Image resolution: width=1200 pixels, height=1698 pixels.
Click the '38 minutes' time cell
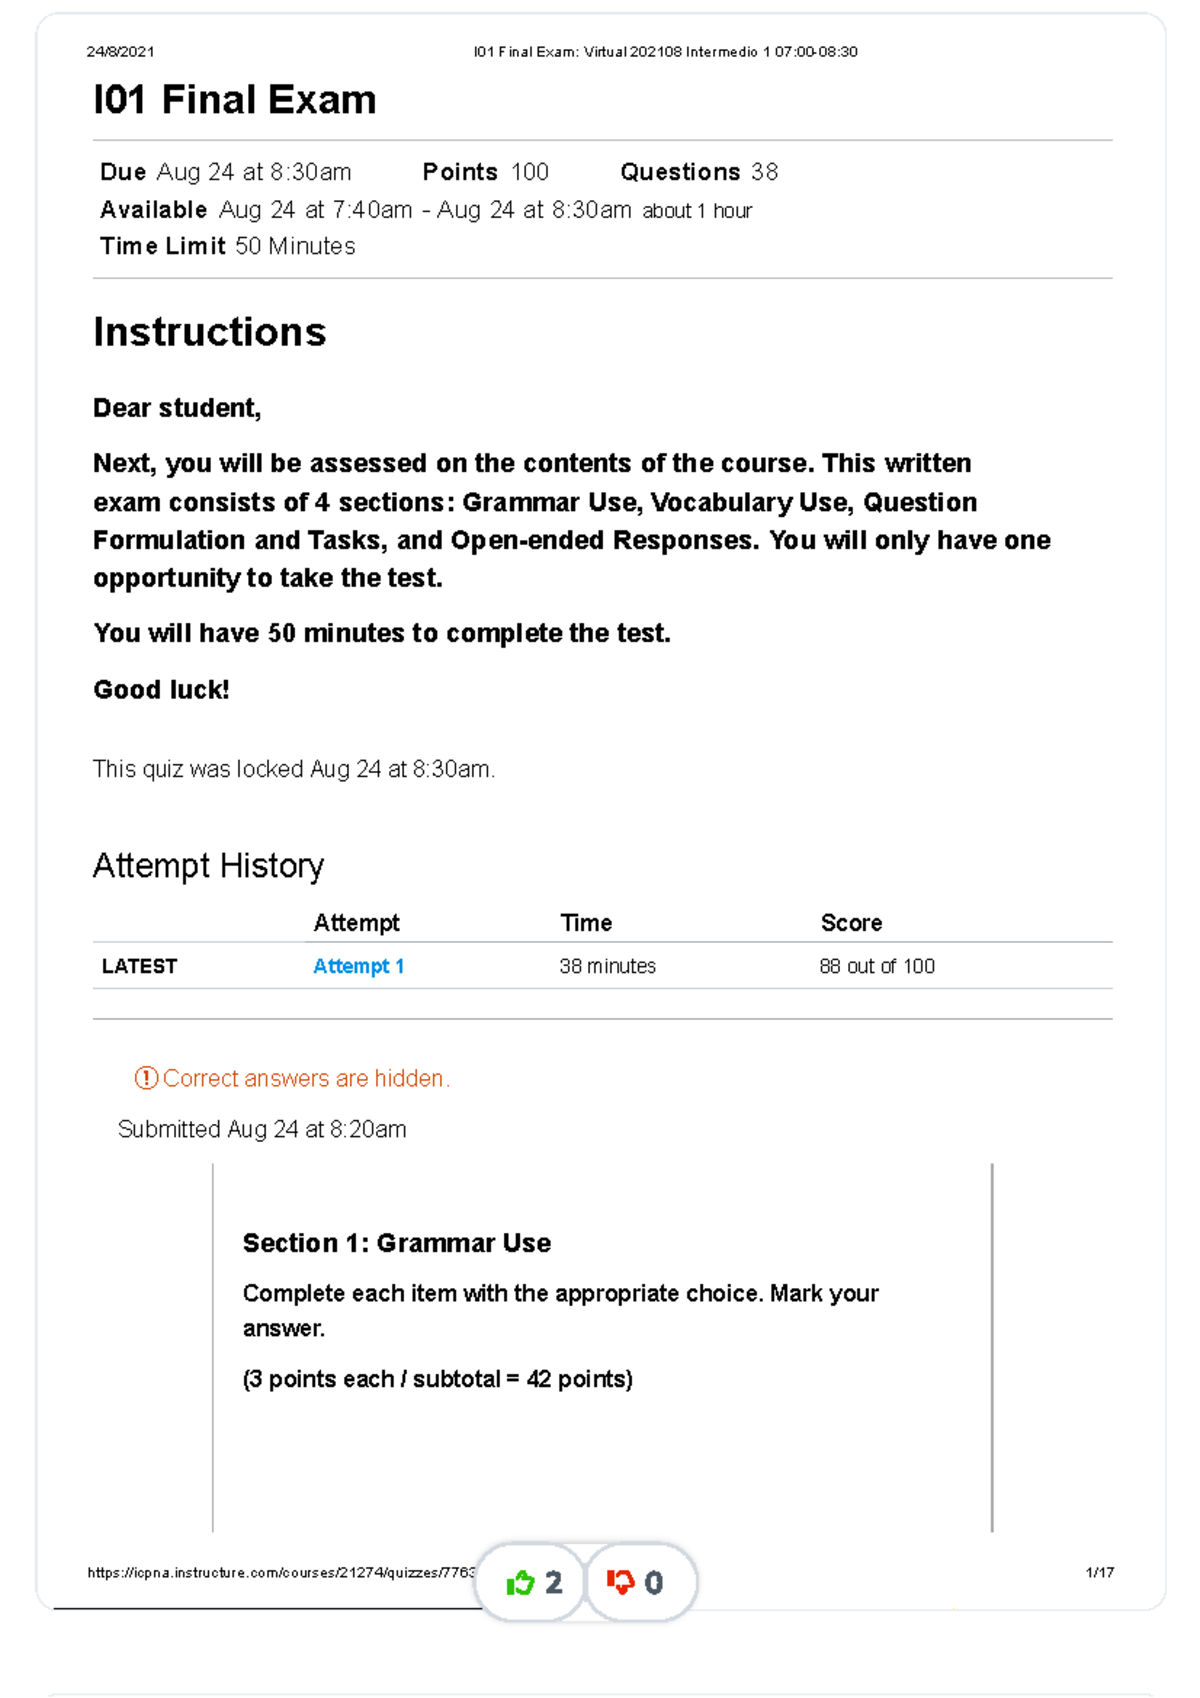tap(608, 966)
